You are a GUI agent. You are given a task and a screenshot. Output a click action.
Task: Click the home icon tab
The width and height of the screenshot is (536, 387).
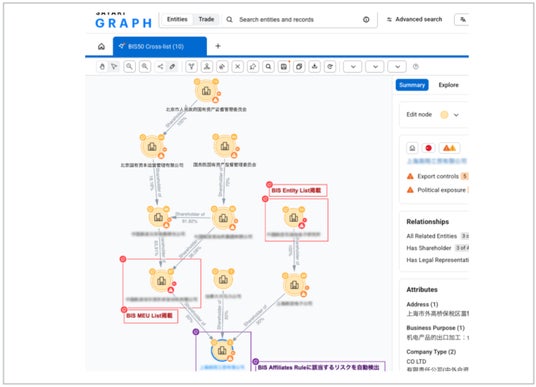point(101,46)
